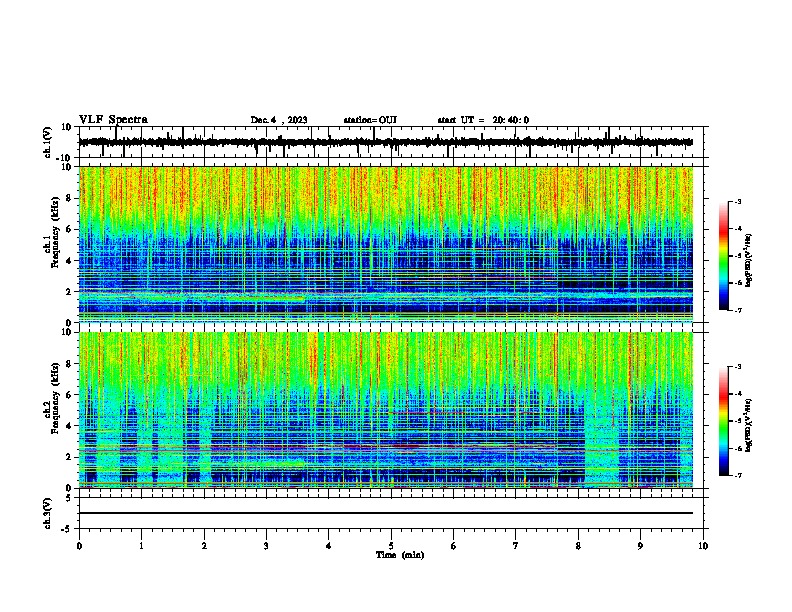Click the "start UT = 20:40: 0" text

483,120
